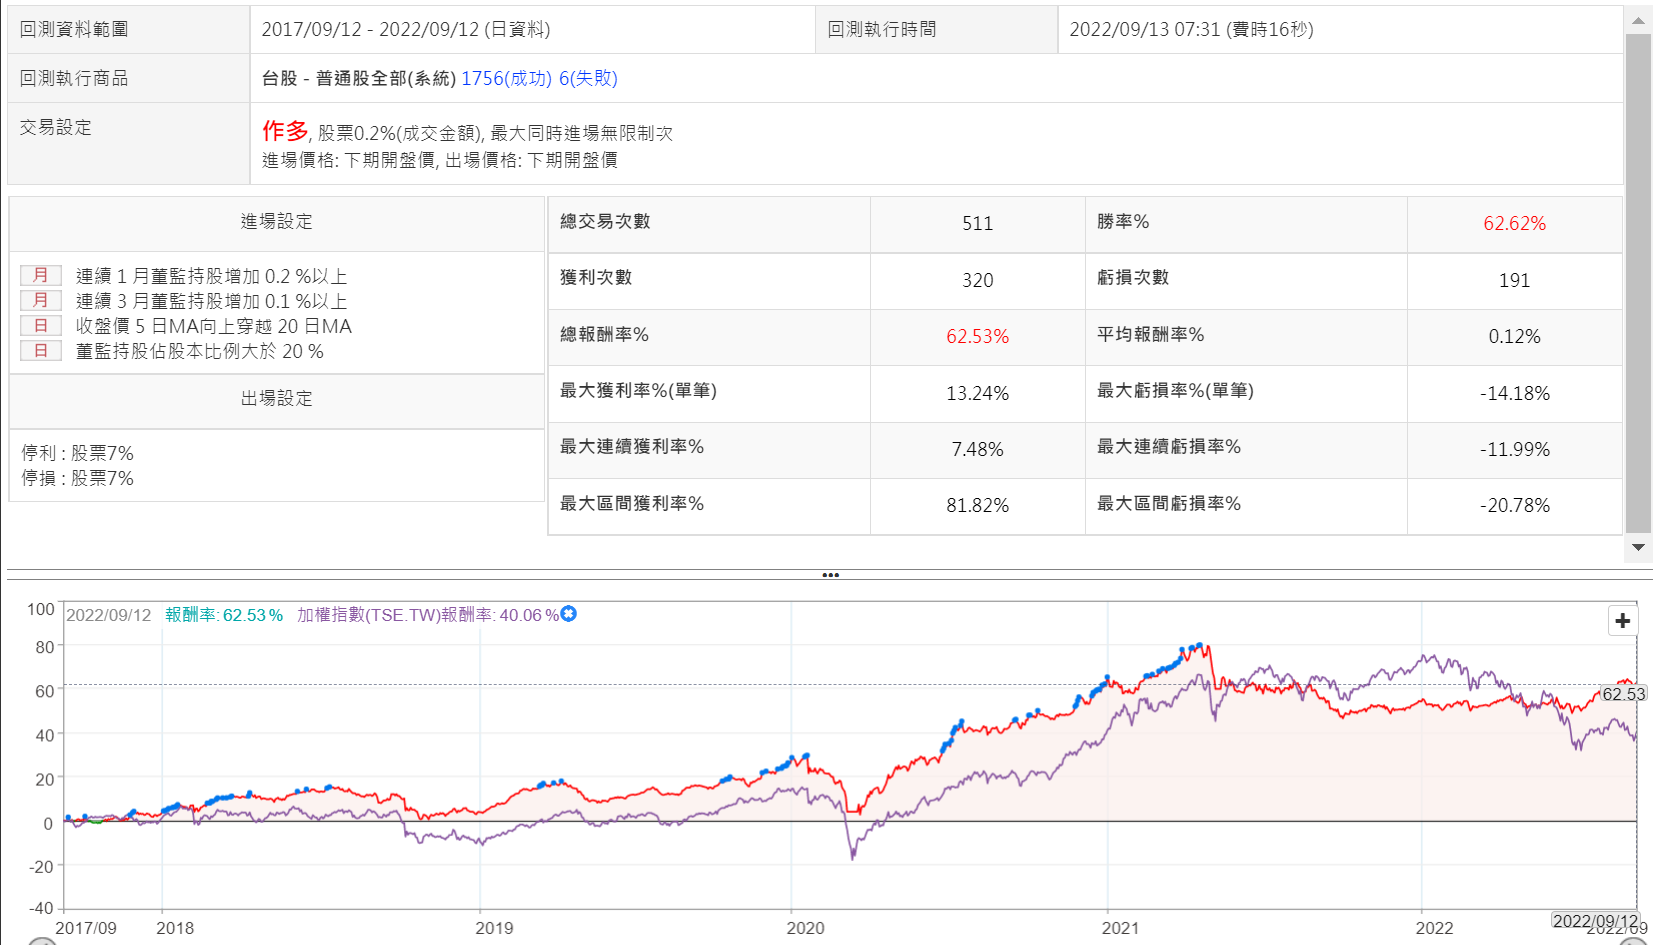The image size is (1655, 945).
Task: Click the 日 badge beside 董監持股佔股本比例
Action: click(41, 351)
